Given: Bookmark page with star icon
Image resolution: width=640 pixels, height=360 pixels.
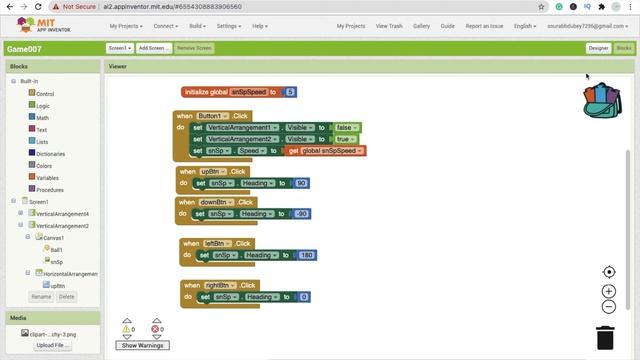Looking at the screenshot, I should (x=541, y=7).
